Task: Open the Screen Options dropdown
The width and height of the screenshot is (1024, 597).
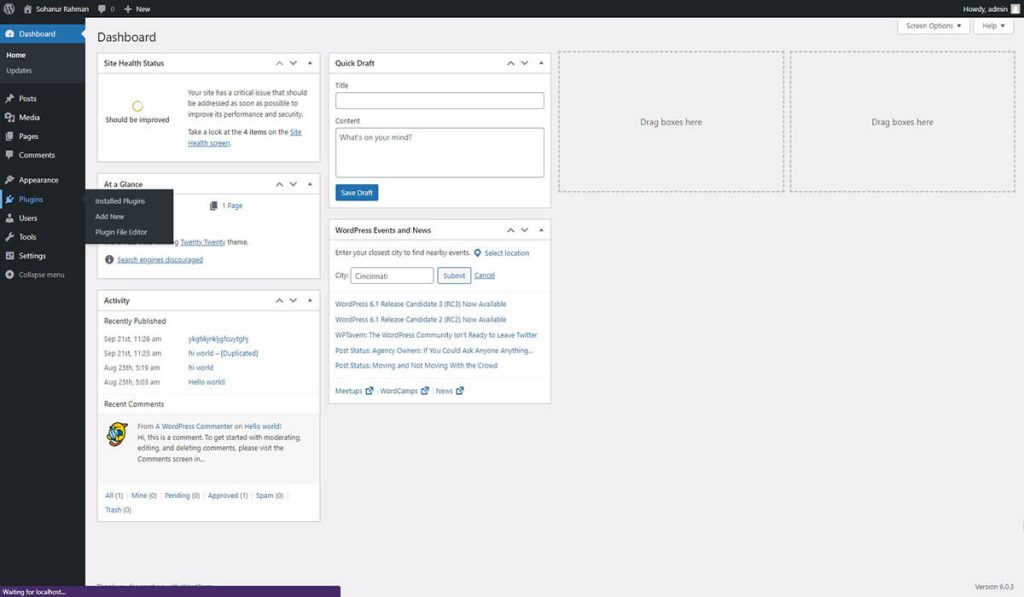Action: [933, 26]
